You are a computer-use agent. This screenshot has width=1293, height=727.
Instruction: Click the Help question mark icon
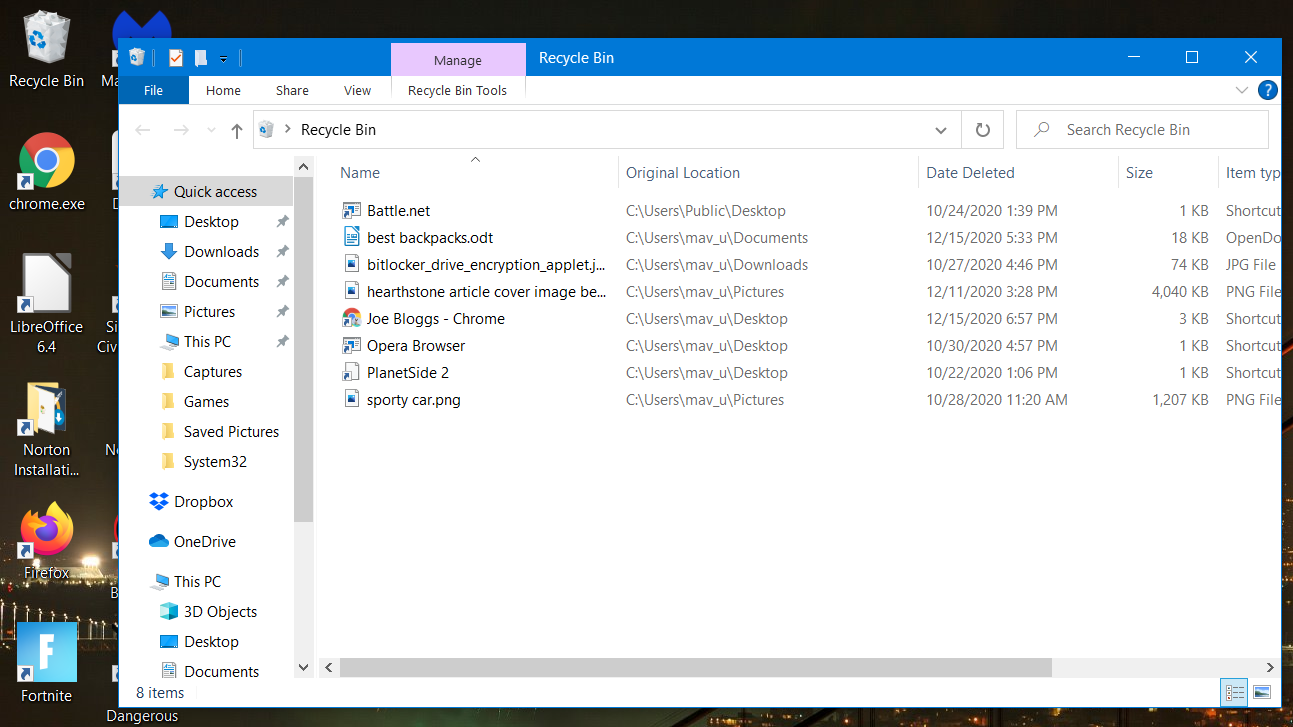[x=1268, y=90]
